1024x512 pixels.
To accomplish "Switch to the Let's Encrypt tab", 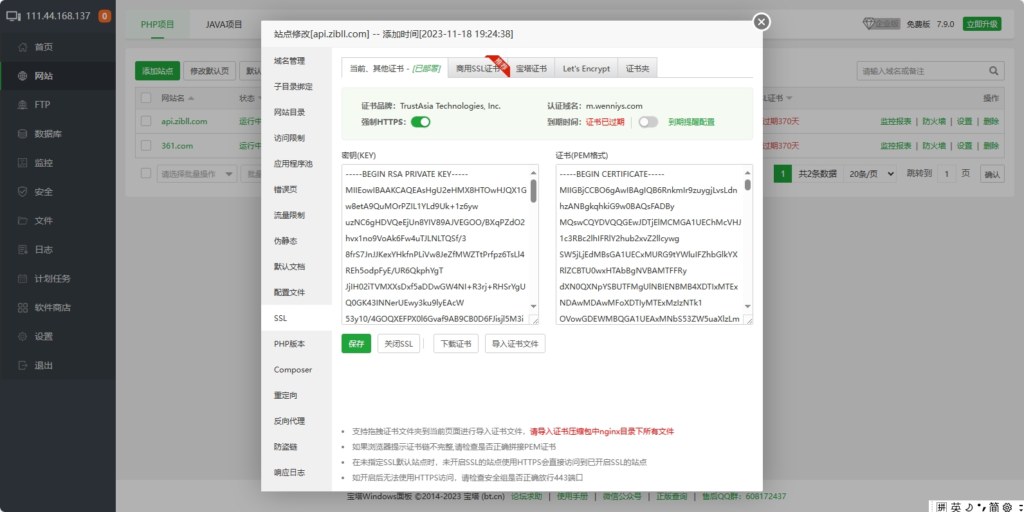I will coord(585,68).
